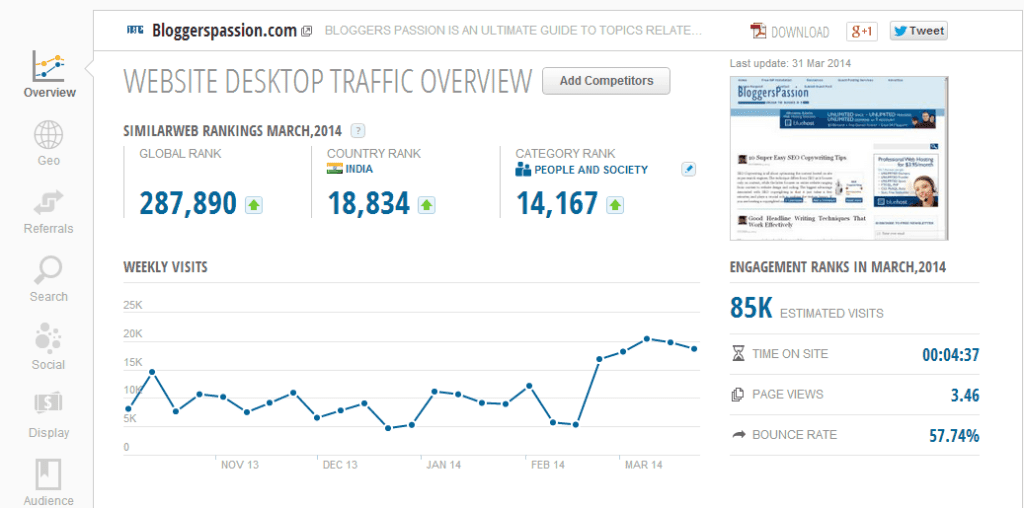Click the JAN 14 axis label
The width and height of the screenshot is (1024, 508).
[x=444, y=465]
